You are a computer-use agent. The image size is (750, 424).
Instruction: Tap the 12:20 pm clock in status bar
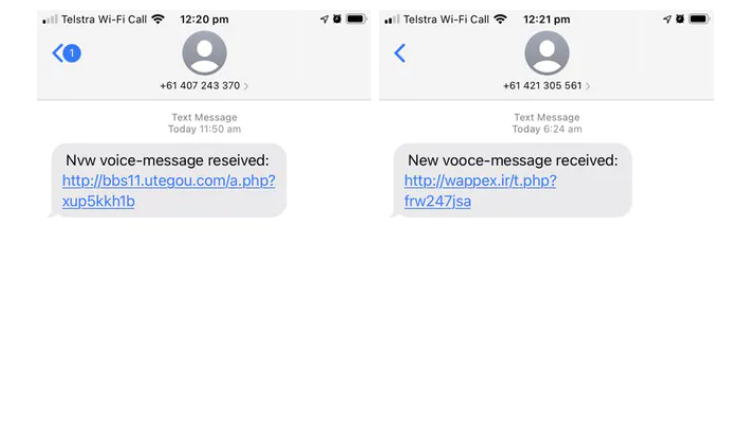[x=204, y=20]
